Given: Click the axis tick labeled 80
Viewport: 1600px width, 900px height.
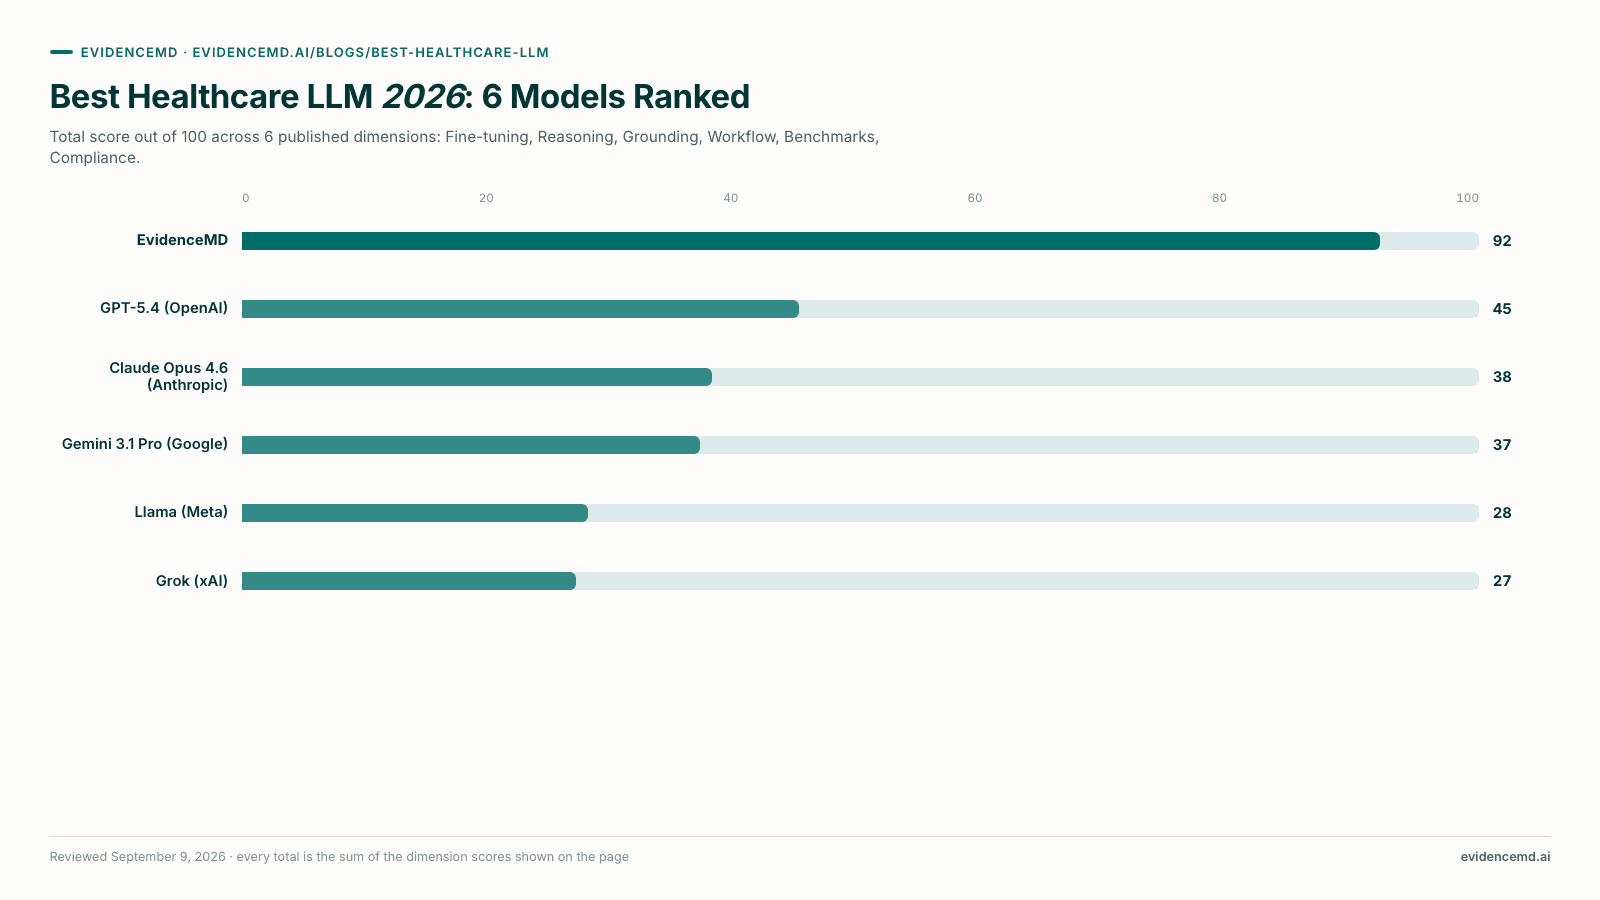Looking at the screenshot, I should tap(1219, 198).
